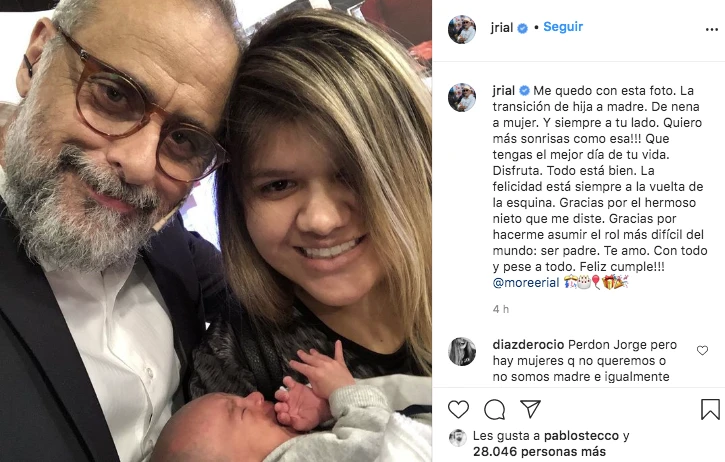This screenshot has height=462, width=725.
Task: Open diazderocio's commenter avatar
Action: pos(461,351)
